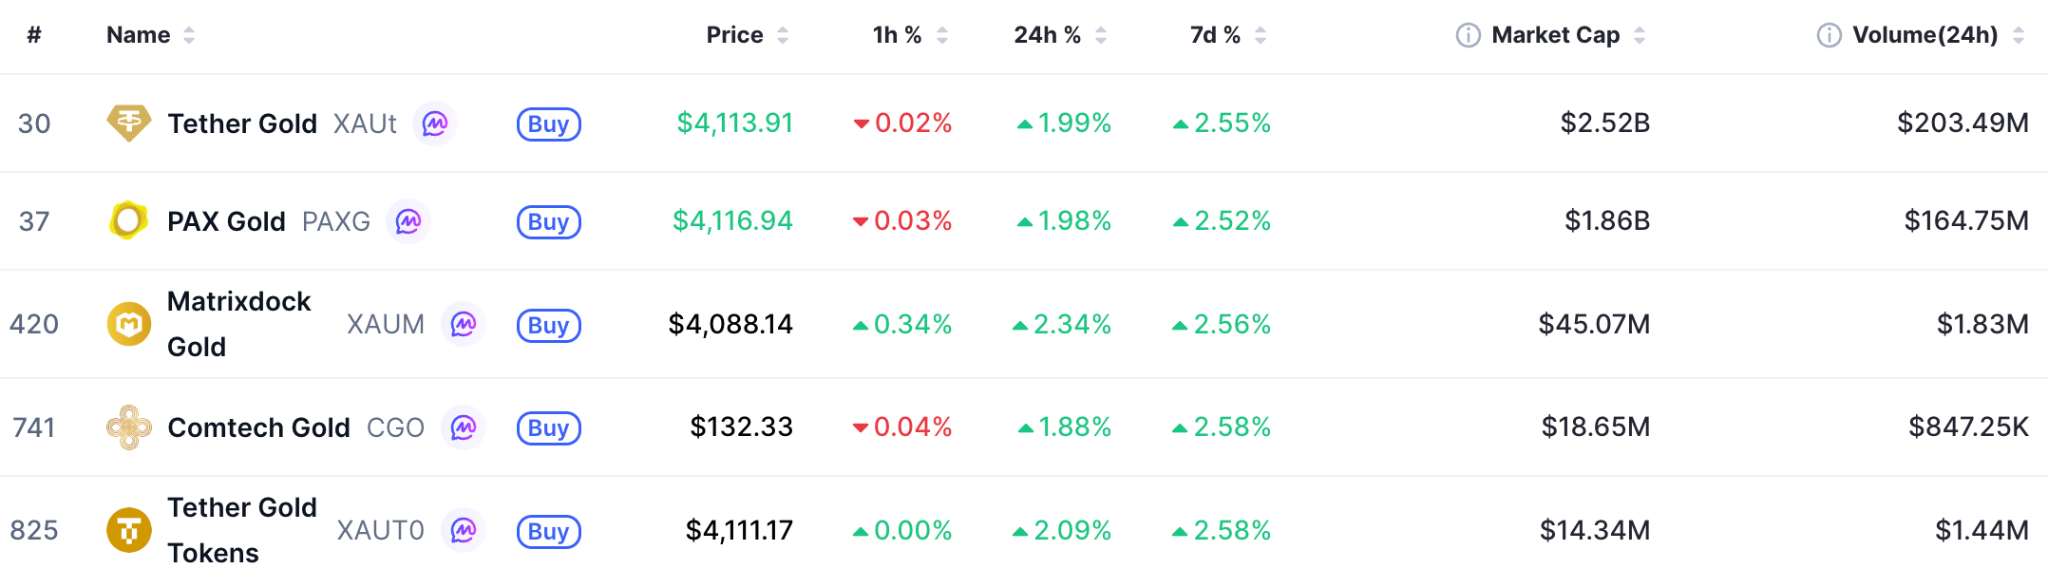Click the PAX Gold coin logo
The height and width of the screenshot is (583, 2048).
[x=129, y=221]
